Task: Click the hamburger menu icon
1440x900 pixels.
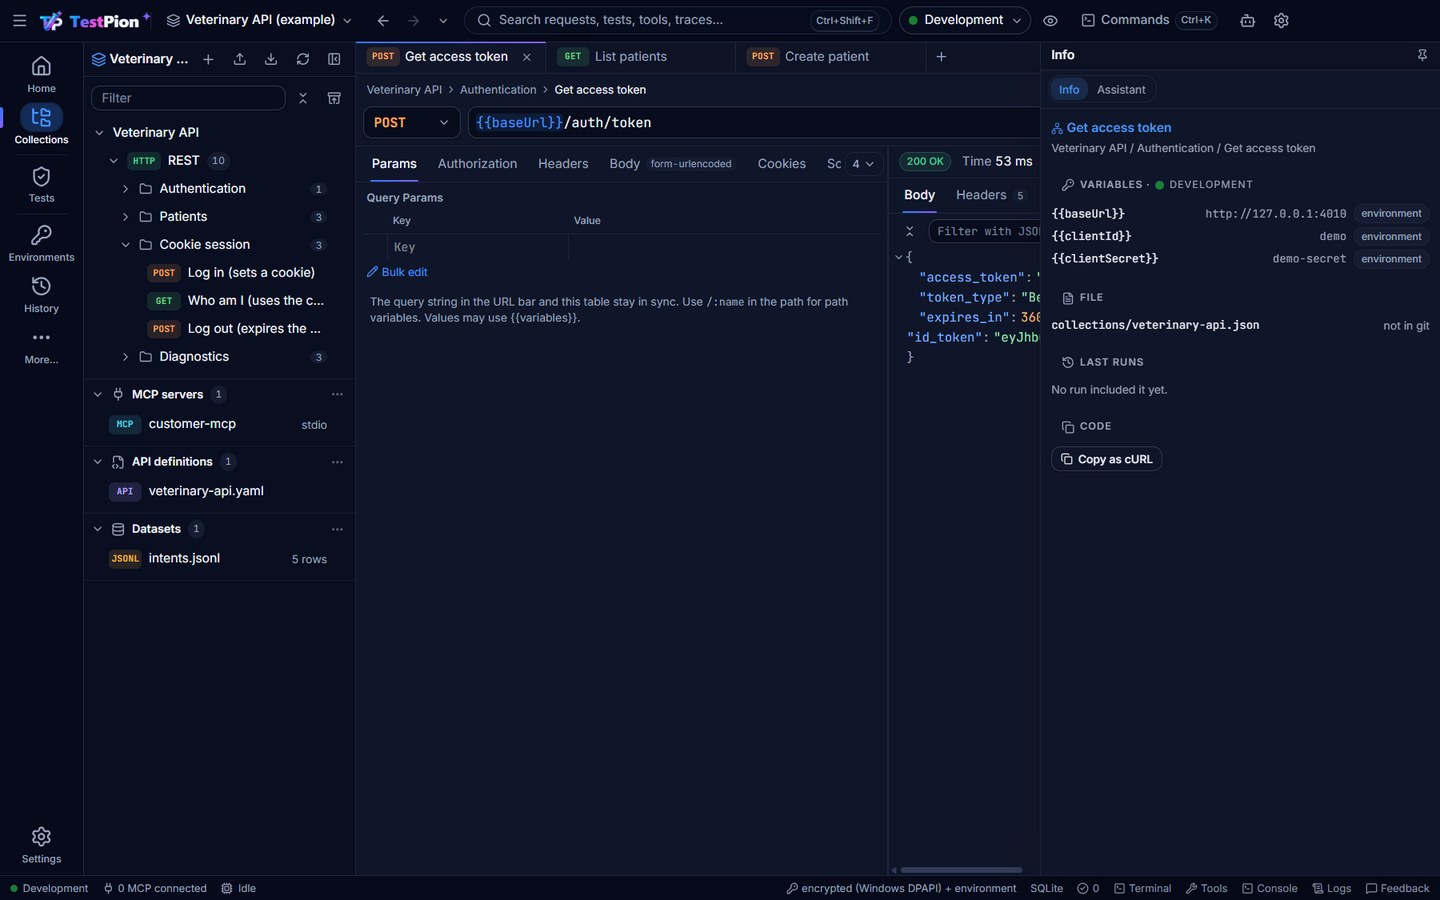Action: (x=19, y=20)
